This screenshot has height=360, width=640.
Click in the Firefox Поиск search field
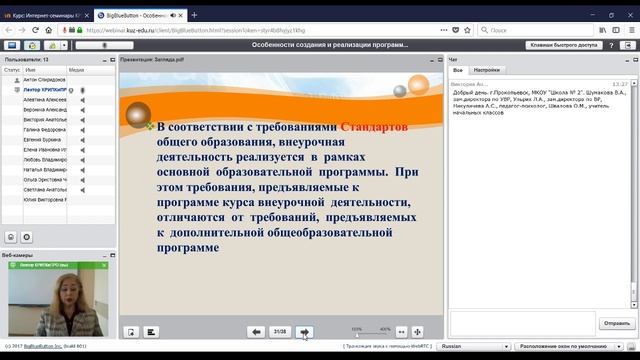(x=536, y=30)
